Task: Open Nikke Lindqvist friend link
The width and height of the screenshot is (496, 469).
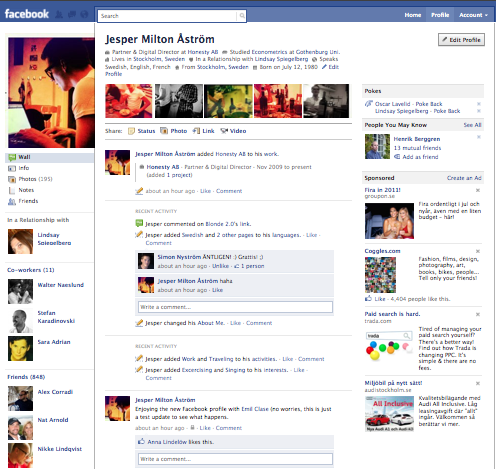Action: (60, 449)
